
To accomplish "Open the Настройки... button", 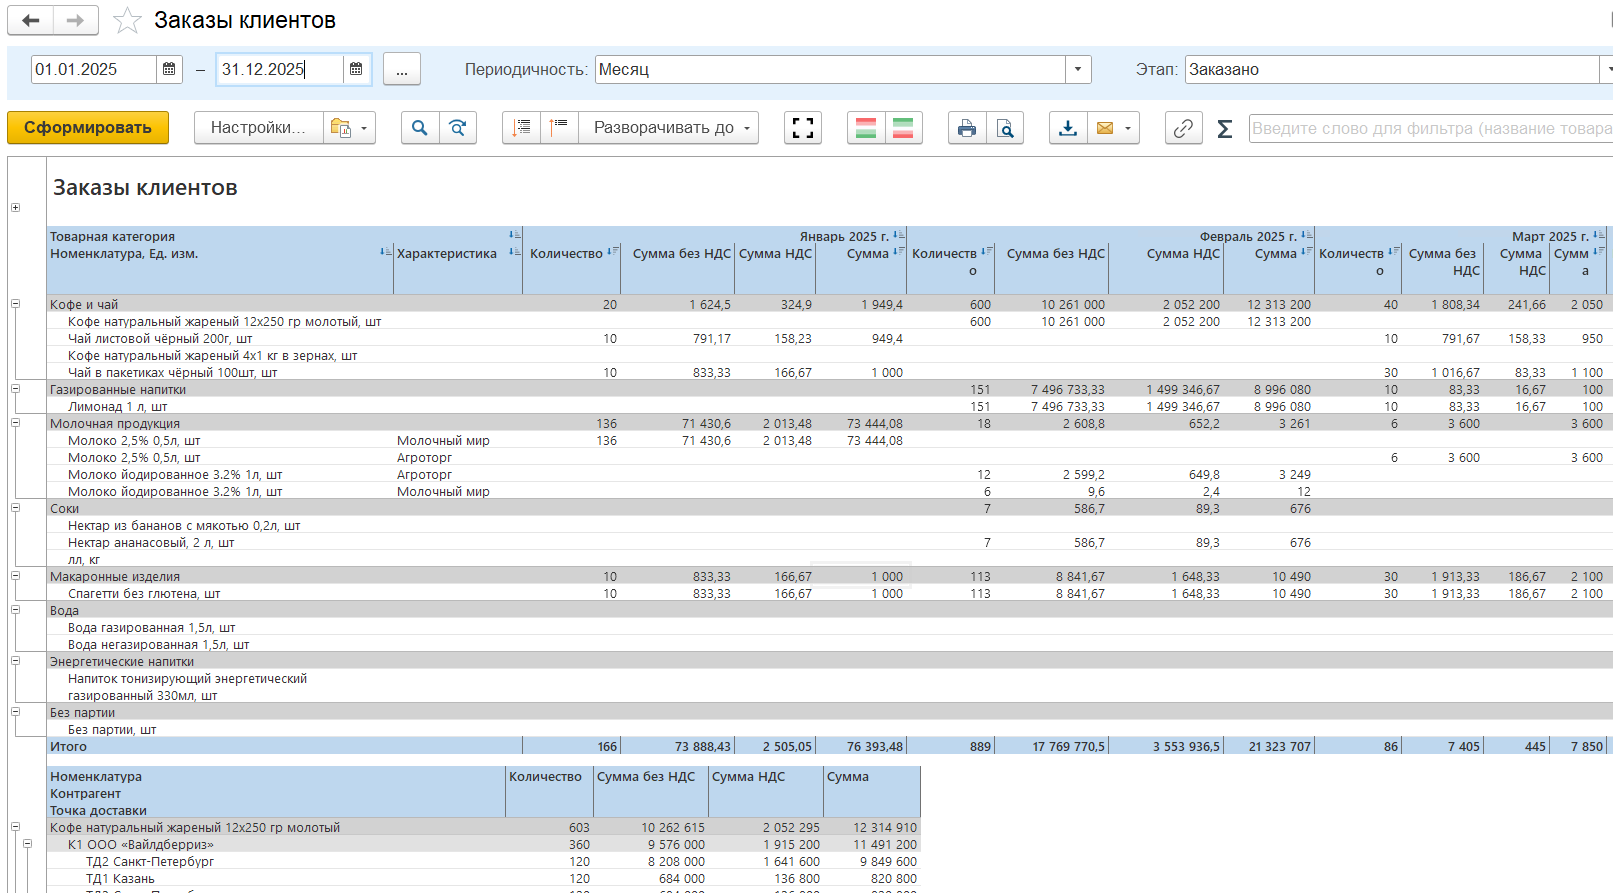I will tap(258, 128).
